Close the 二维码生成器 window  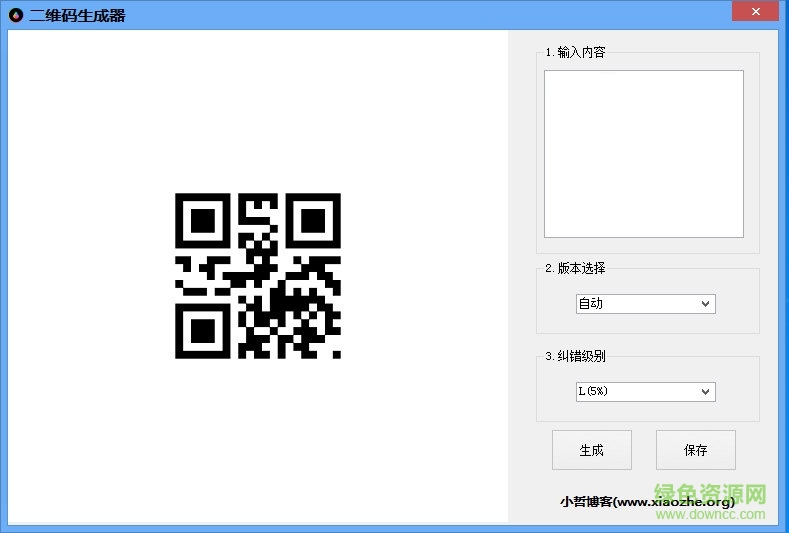point(755,11)
